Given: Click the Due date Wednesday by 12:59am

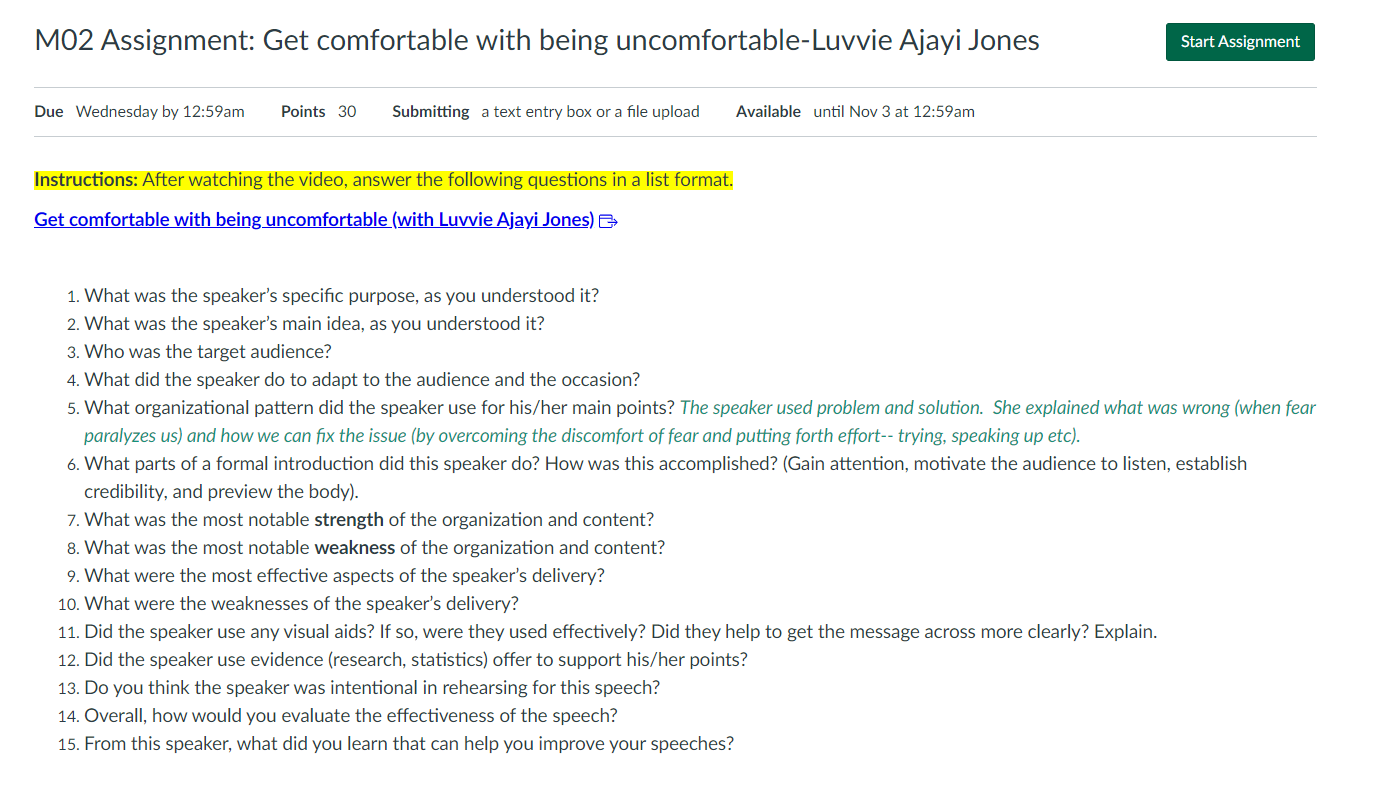Looking at the screenshot, I should [x=160, y=111].
